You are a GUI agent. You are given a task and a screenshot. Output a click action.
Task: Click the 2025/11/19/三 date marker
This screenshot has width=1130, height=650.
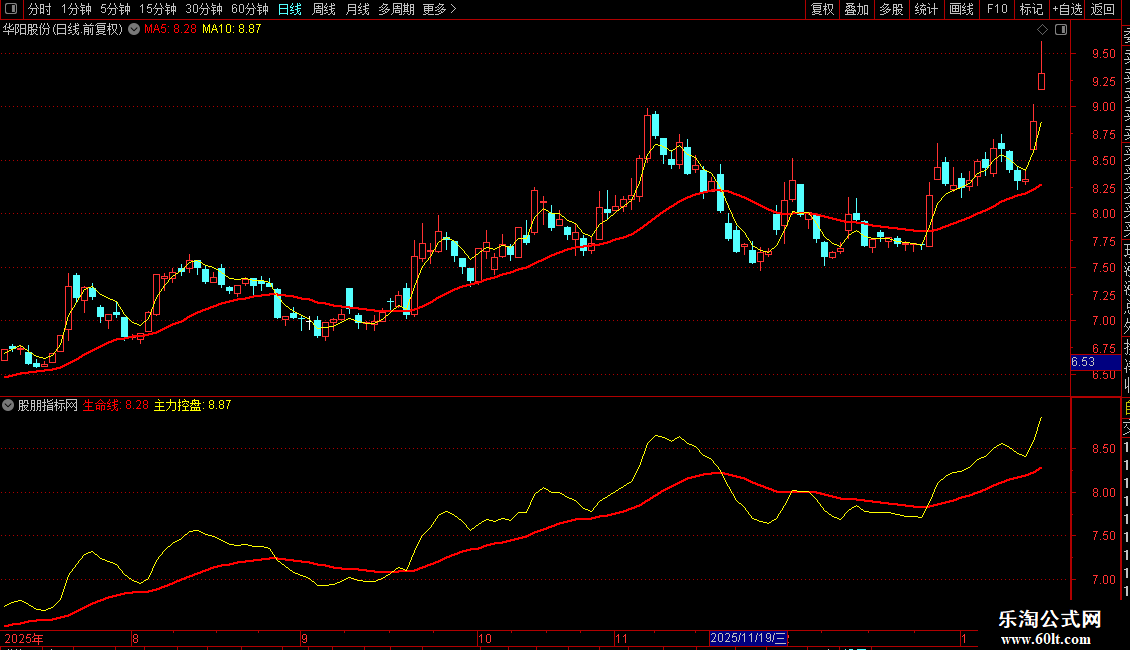click(x=749, y=638)
